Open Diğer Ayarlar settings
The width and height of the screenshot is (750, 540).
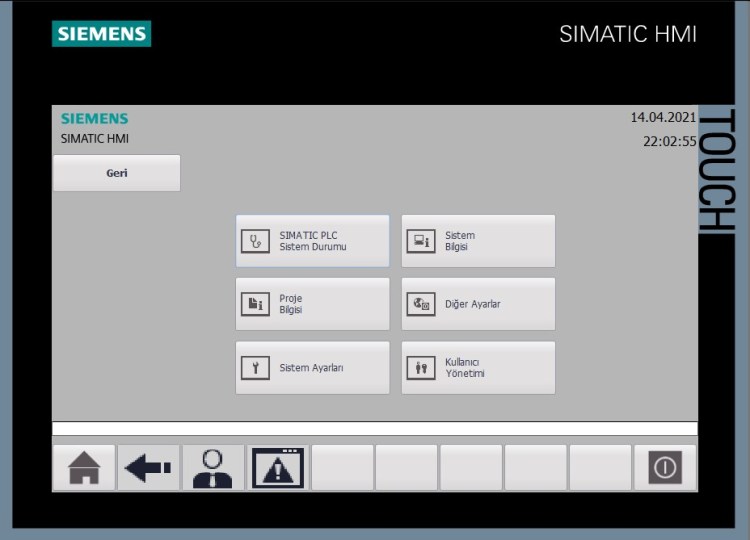coord(478,304)
